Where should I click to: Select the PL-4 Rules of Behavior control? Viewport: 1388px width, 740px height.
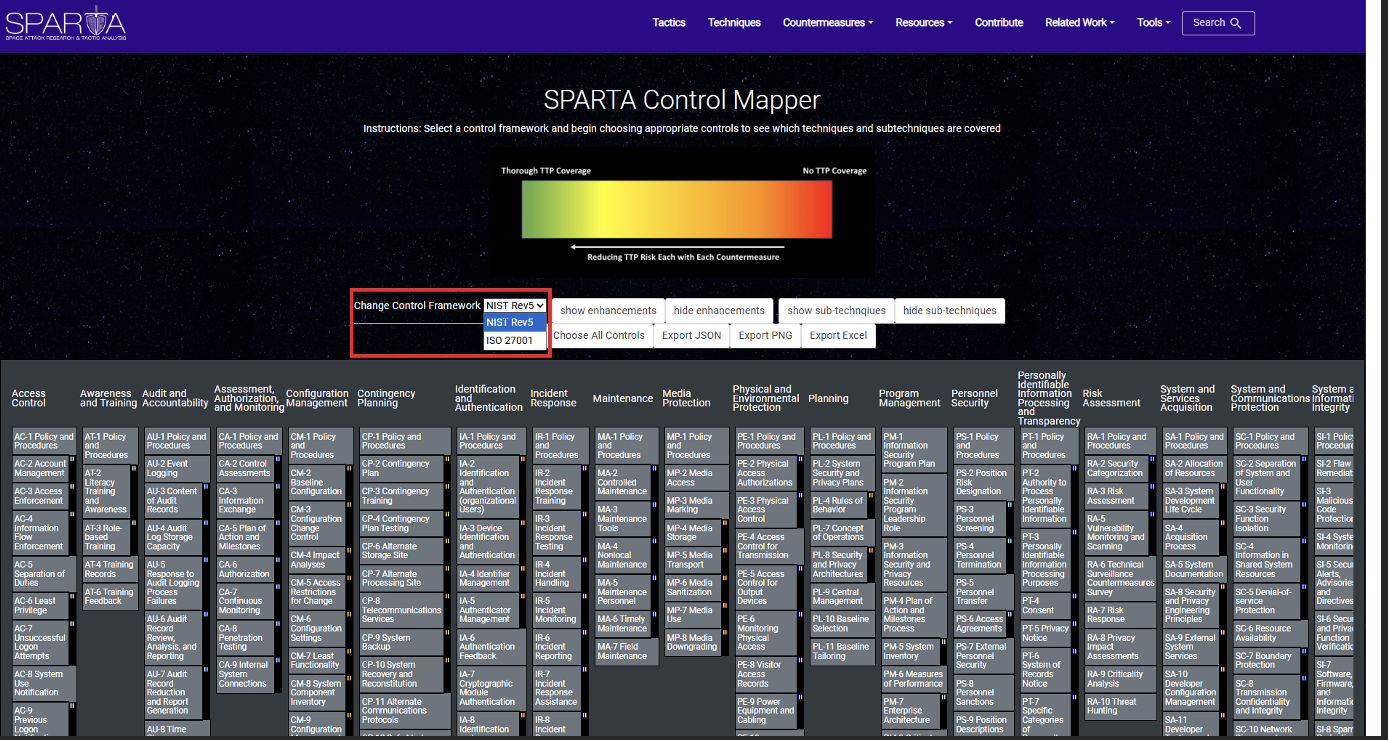pos(838,505)
